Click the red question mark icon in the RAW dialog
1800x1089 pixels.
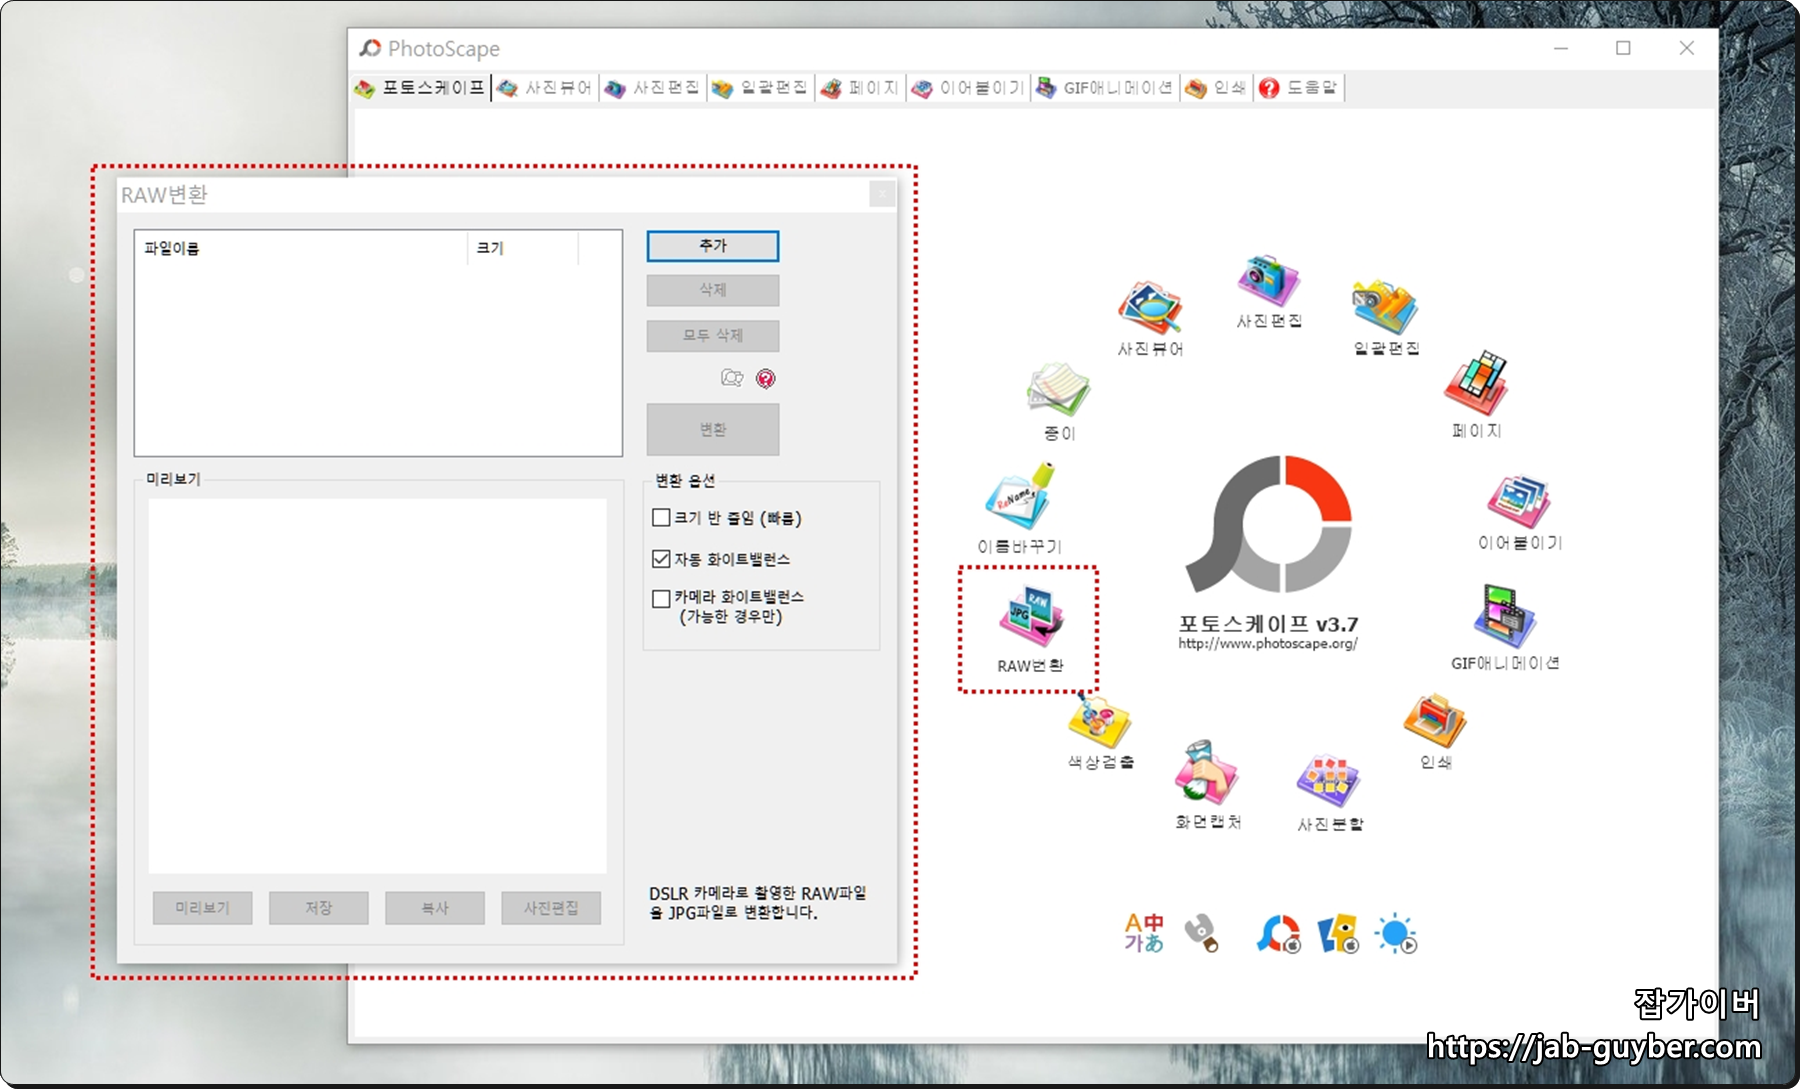(766, 378)
